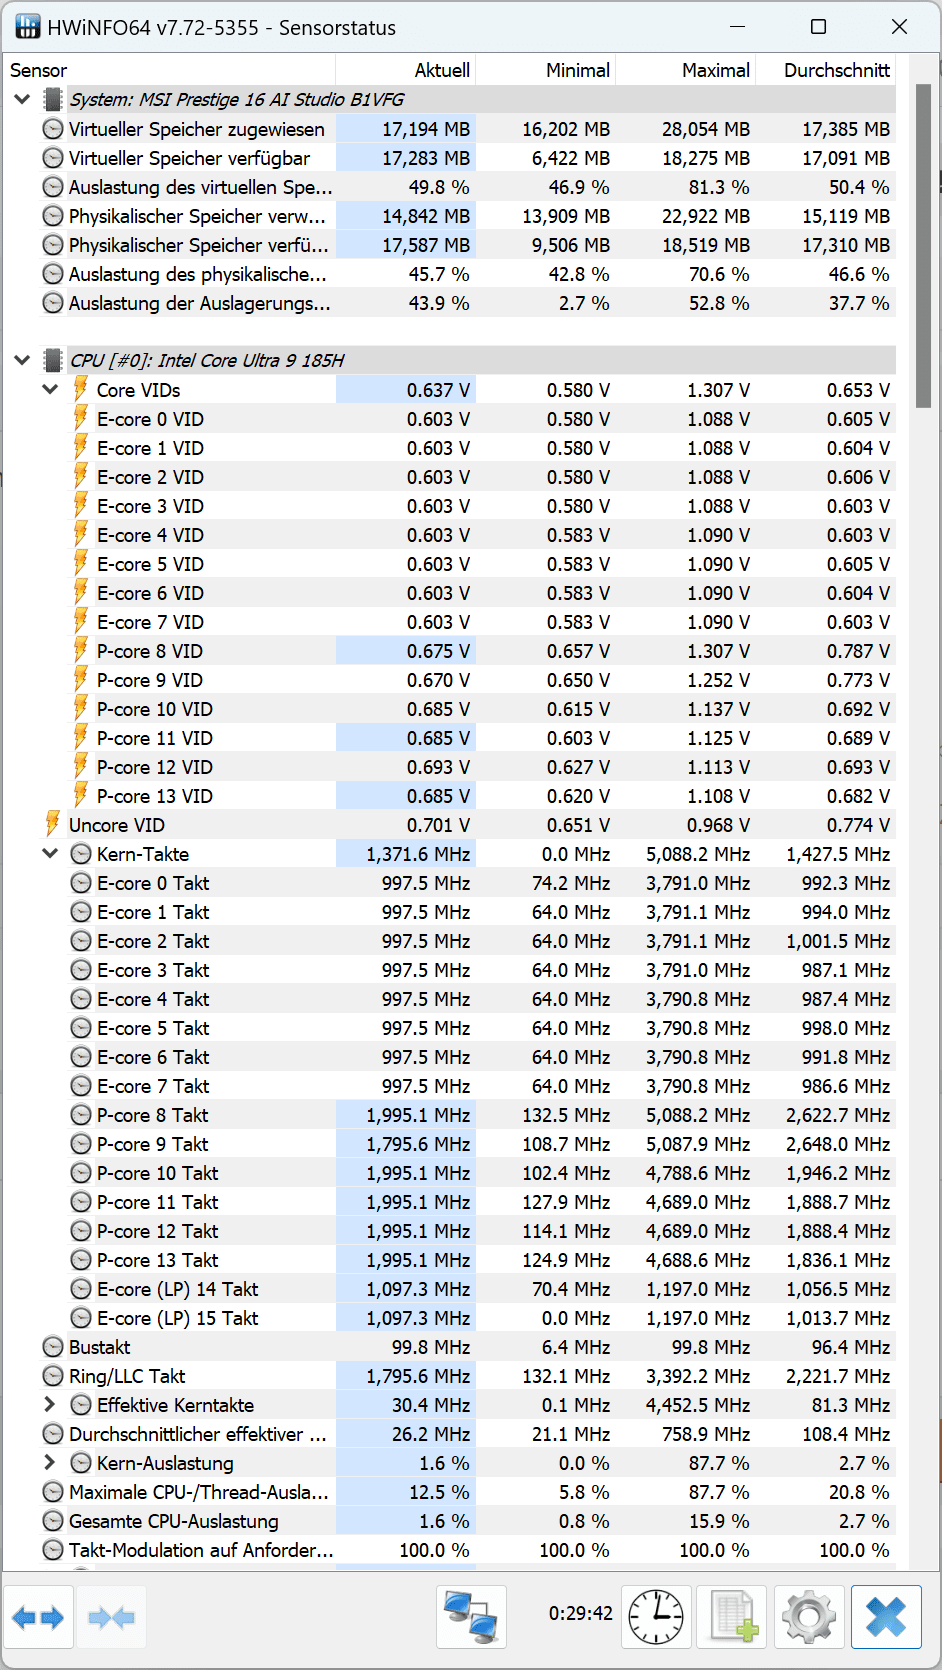Collapse the System MSI Prestige 16 group

[22, 100]
